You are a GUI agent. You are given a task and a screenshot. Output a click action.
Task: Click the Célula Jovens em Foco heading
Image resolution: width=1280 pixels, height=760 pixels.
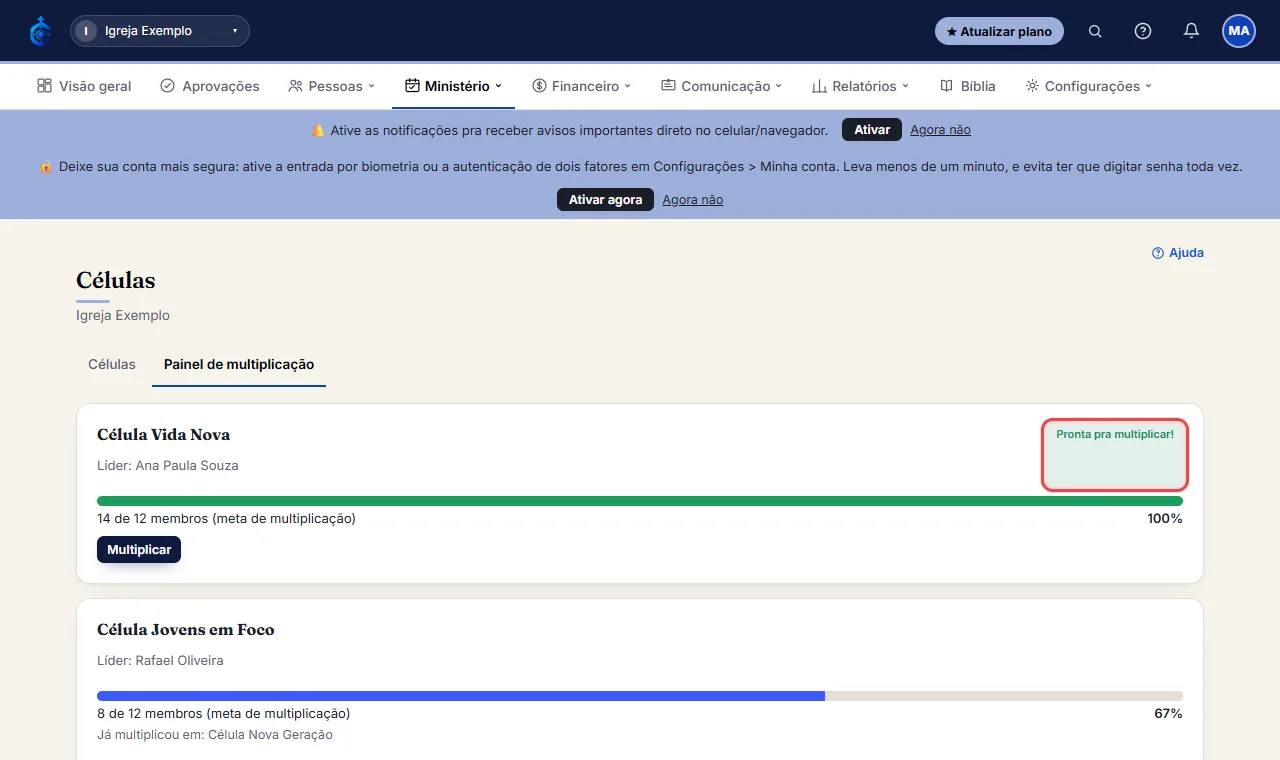pyautogui.click(x=186, y=630)
